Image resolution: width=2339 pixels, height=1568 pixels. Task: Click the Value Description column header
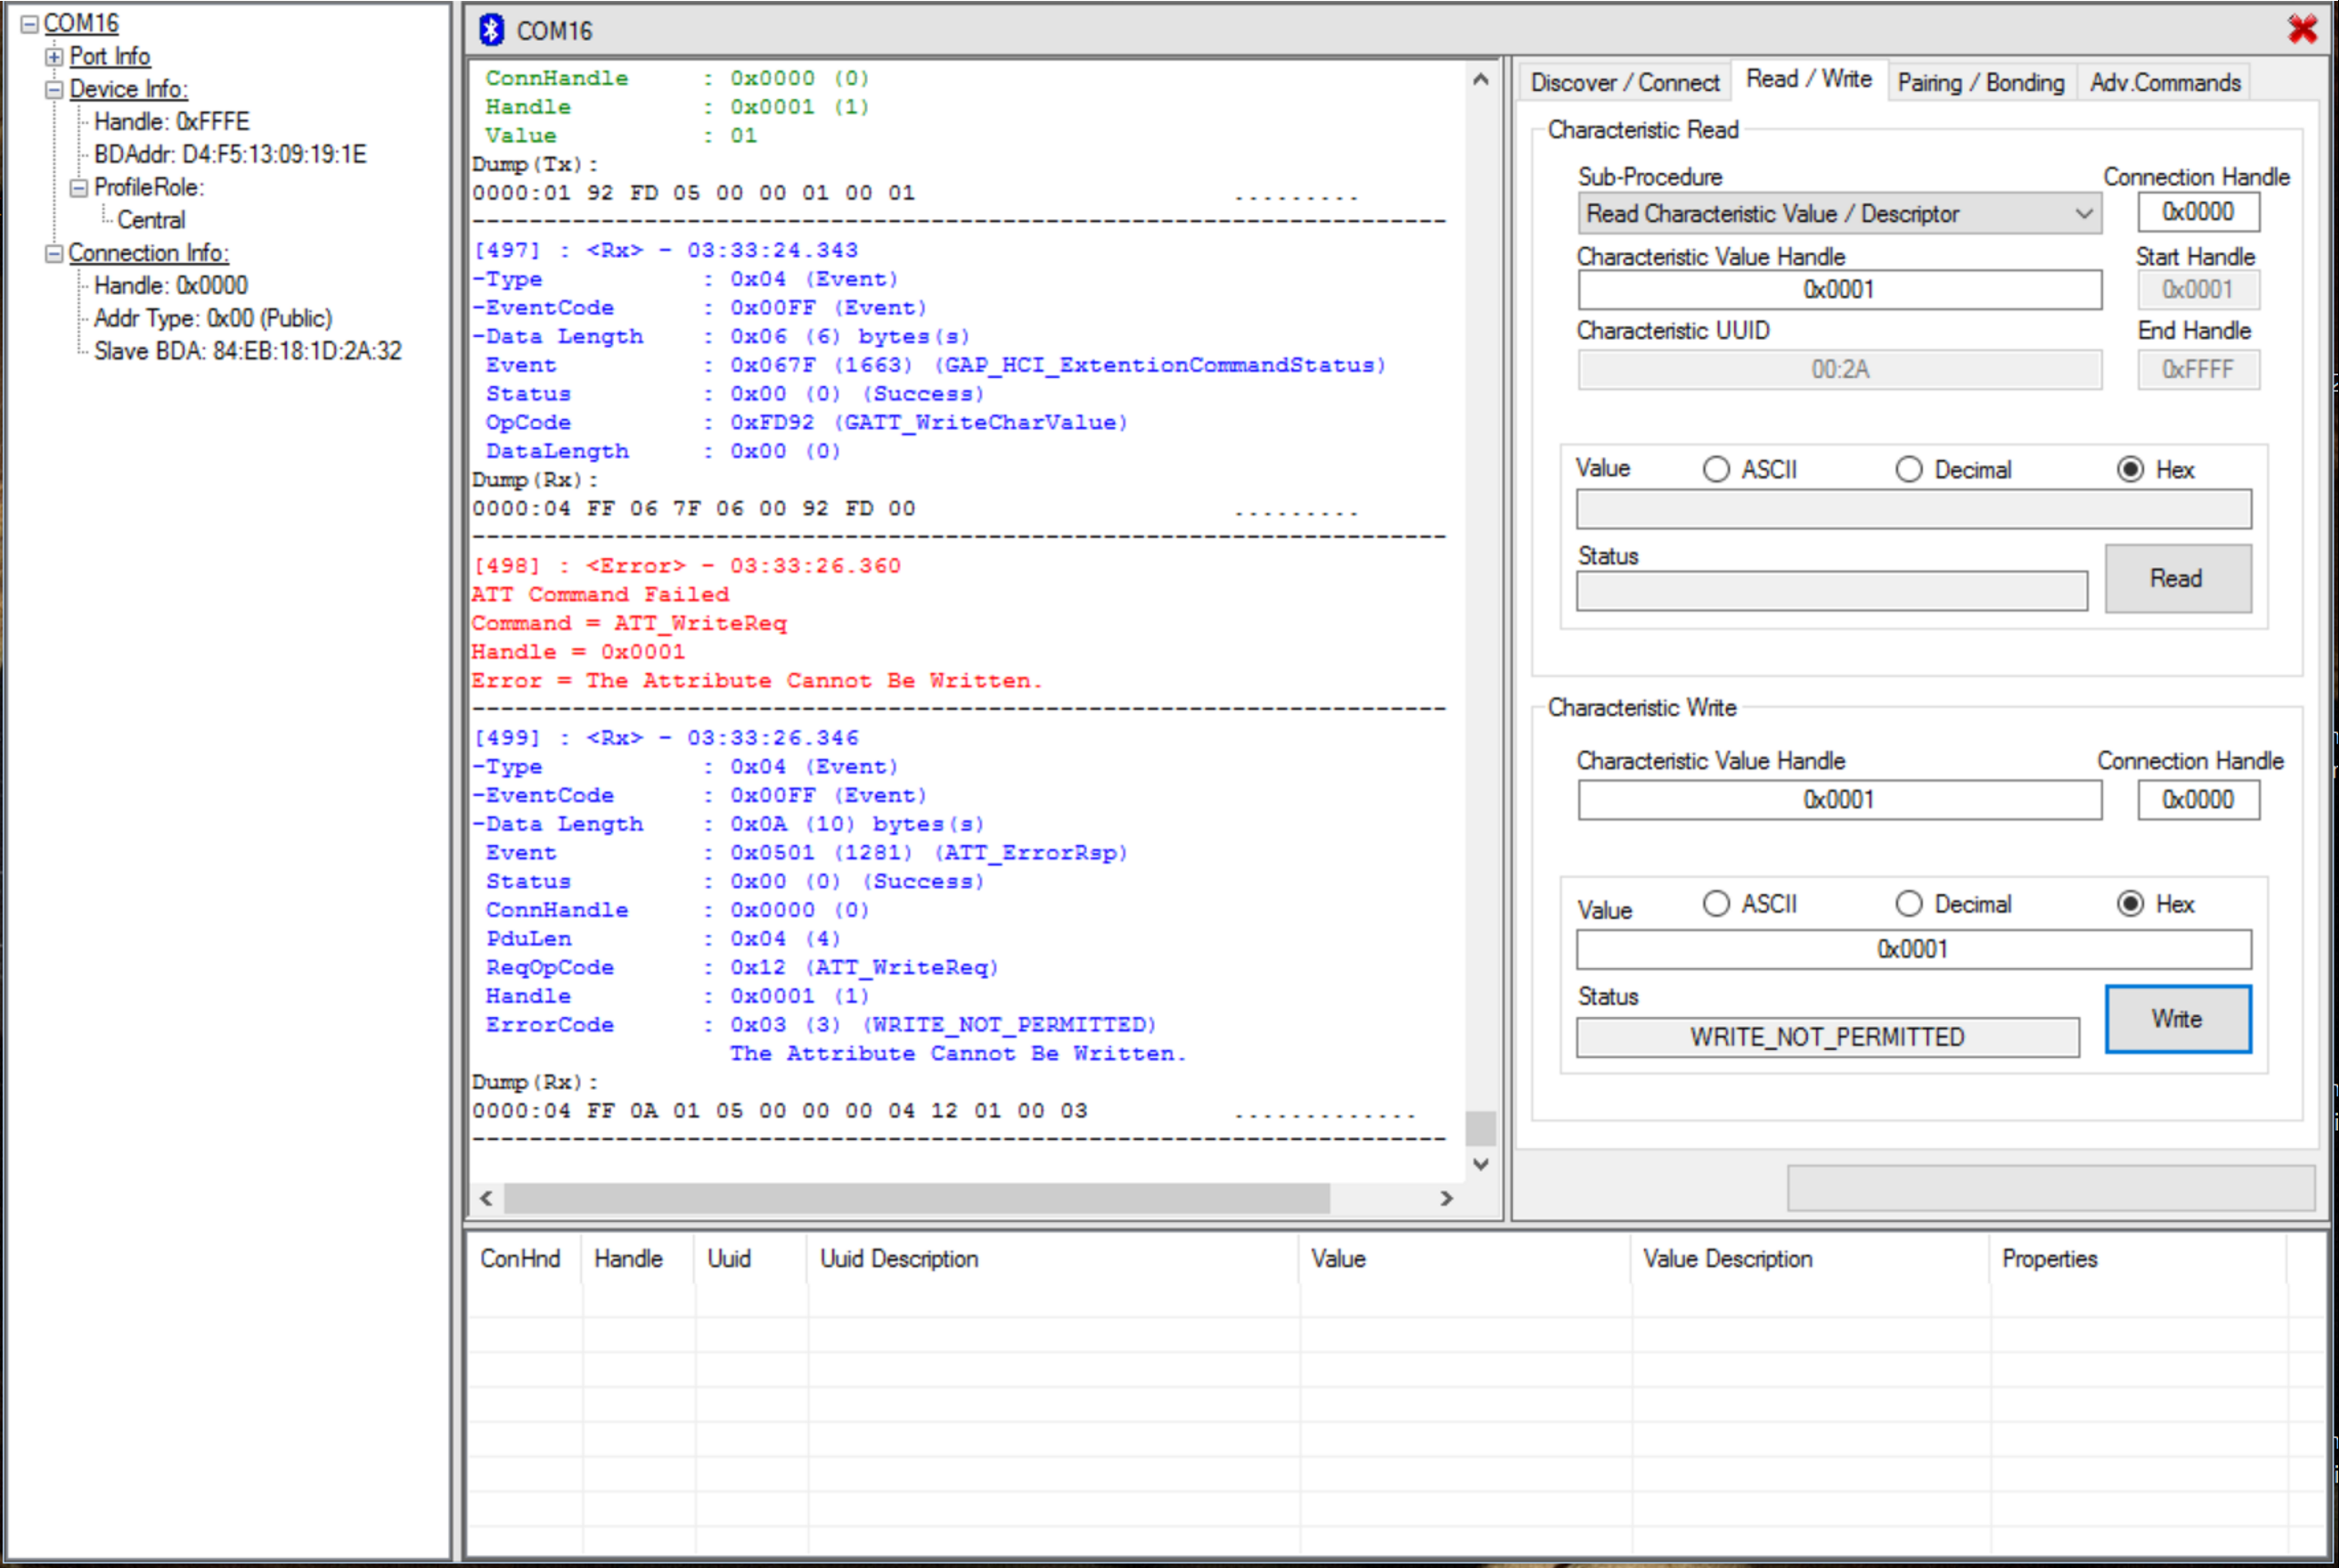point(1810,1259)
